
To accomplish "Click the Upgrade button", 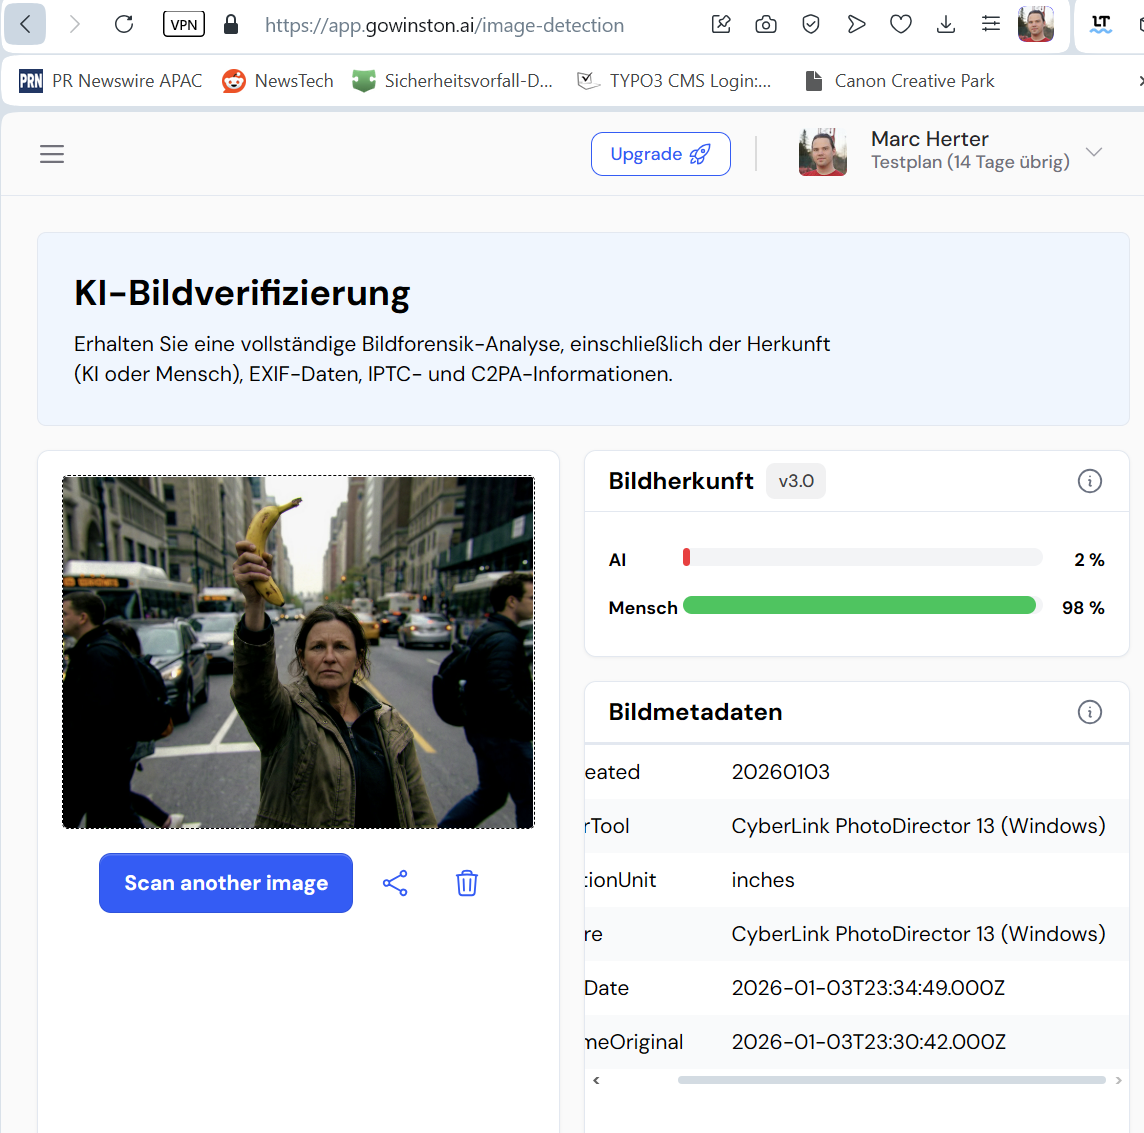I will (x=660, y=154).
